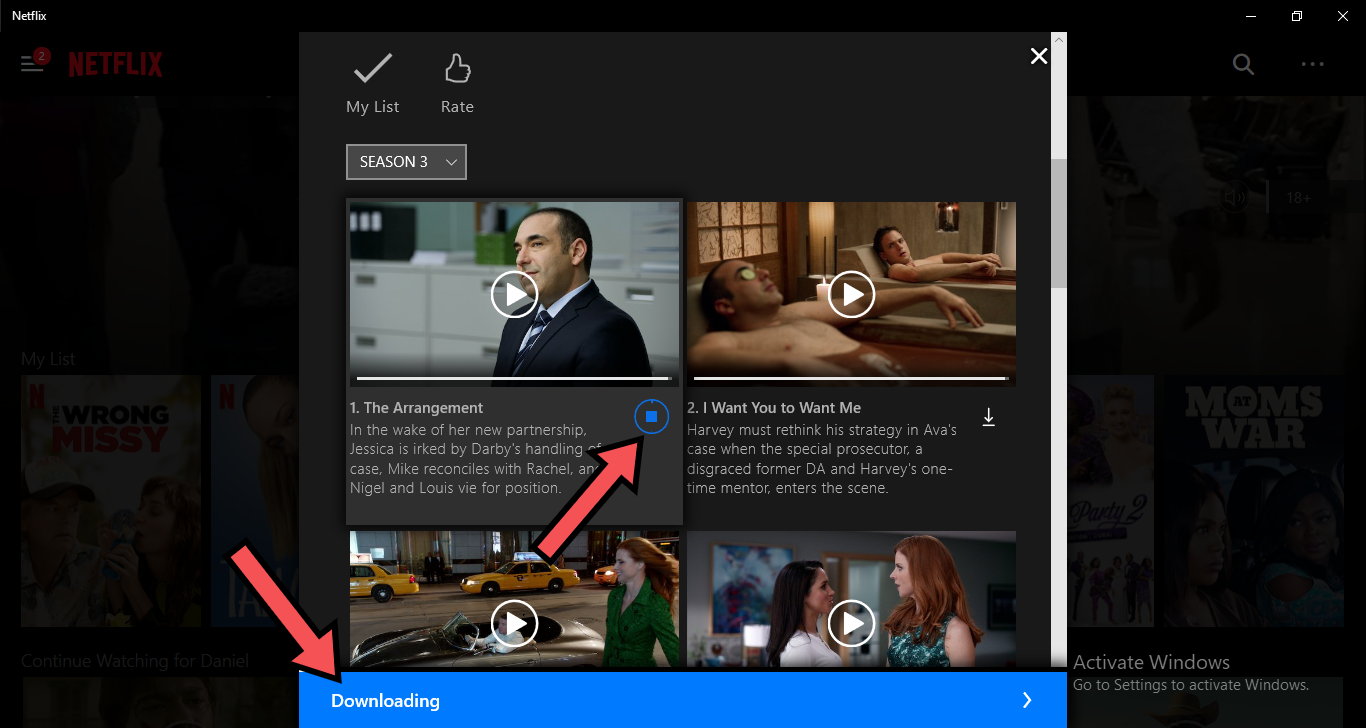
Task: Play episode 2 I Want You to Want Me
Action: tap(852, 295)
